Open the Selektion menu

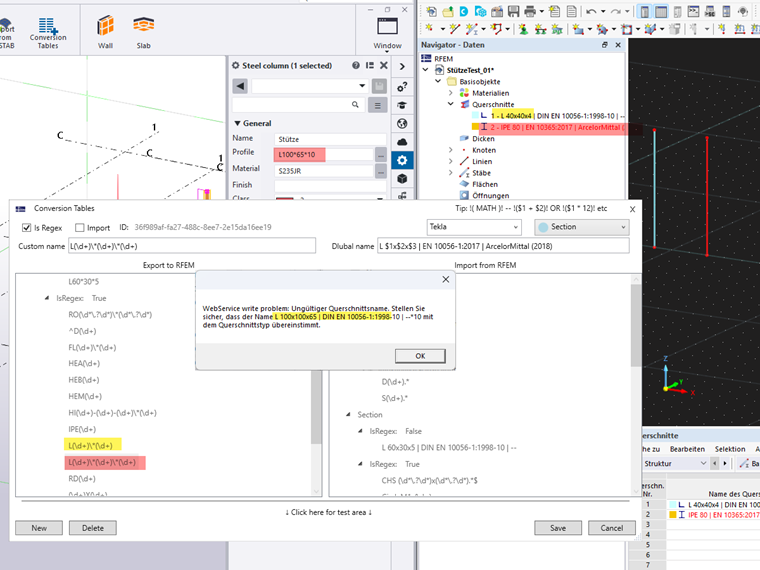(x=730, y=449)
